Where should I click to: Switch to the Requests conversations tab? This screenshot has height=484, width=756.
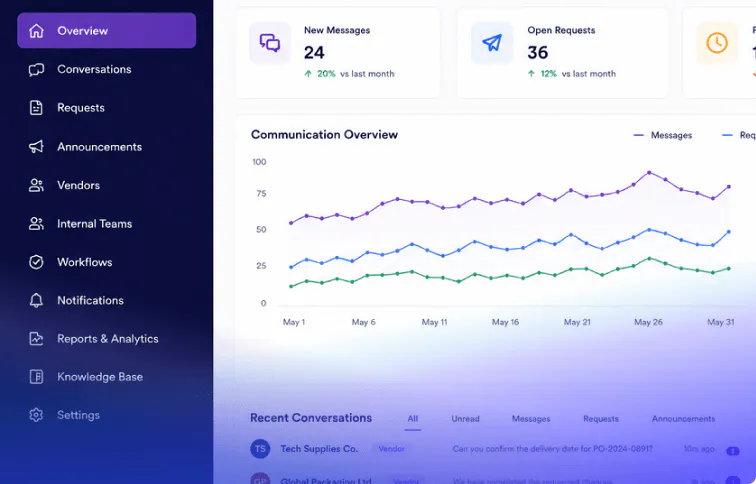click(601, 419)
